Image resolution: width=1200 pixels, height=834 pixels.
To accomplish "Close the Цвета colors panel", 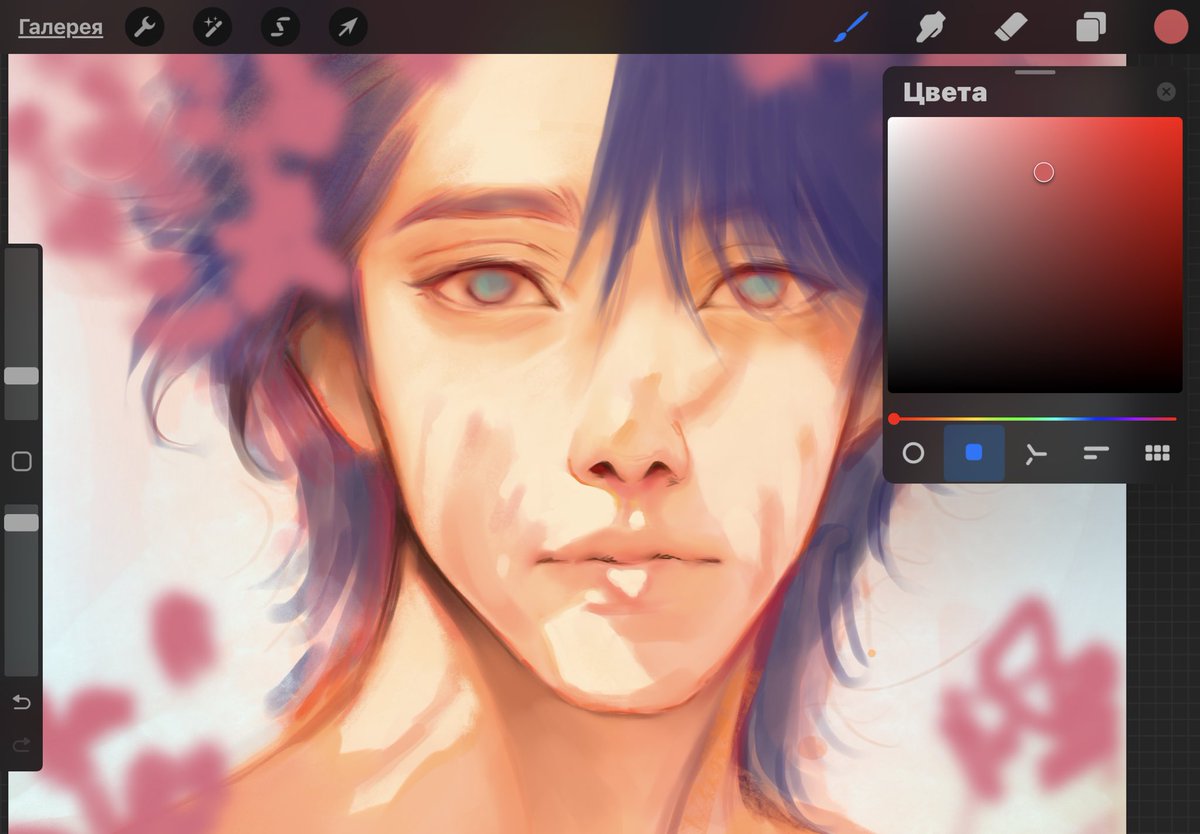I will pos(1166,92).
